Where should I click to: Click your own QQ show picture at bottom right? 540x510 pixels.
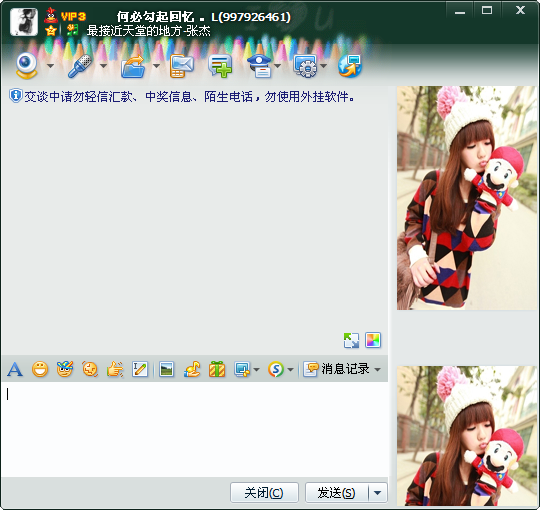click(467, 436)
